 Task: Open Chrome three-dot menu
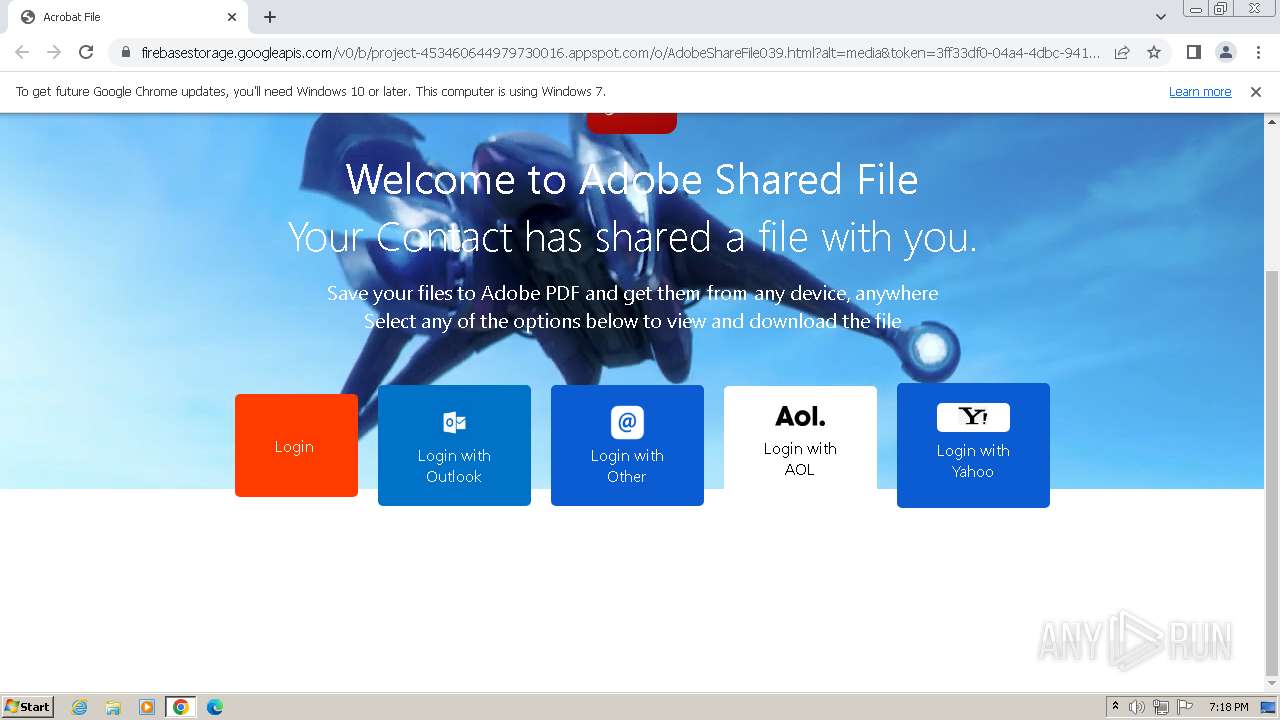[1258, 52]
